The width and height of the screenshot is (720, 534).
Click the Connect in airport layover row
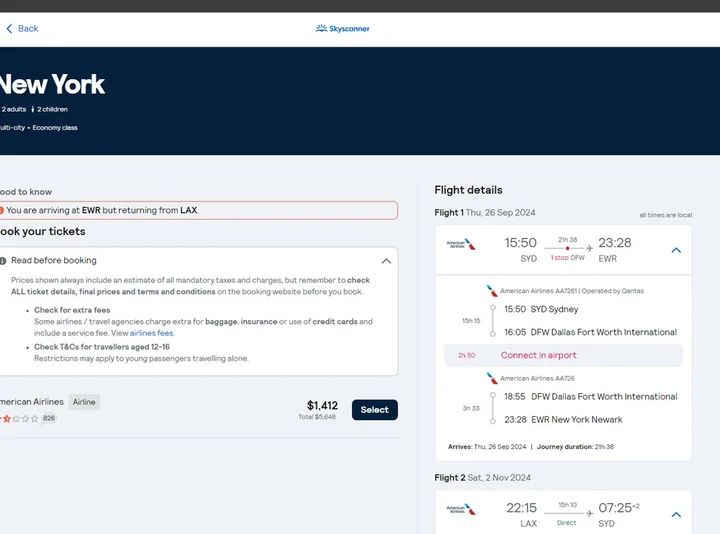point(563,355)
